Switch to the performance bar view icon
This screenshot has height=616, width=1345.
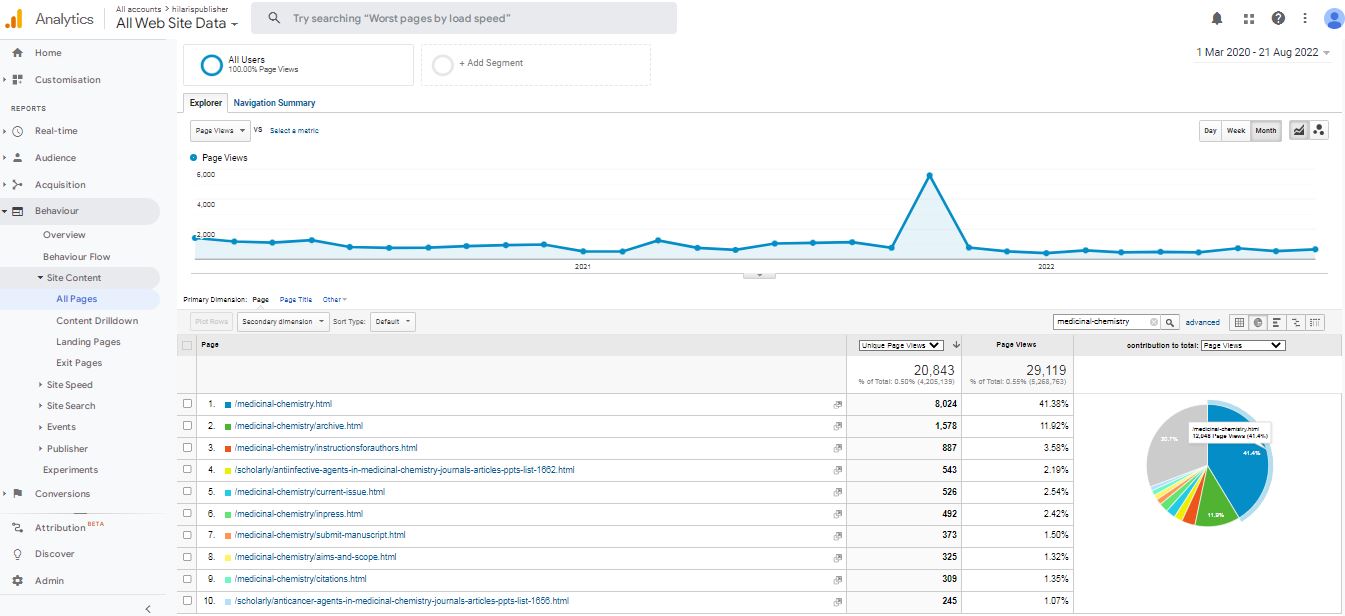point(1277,322)
